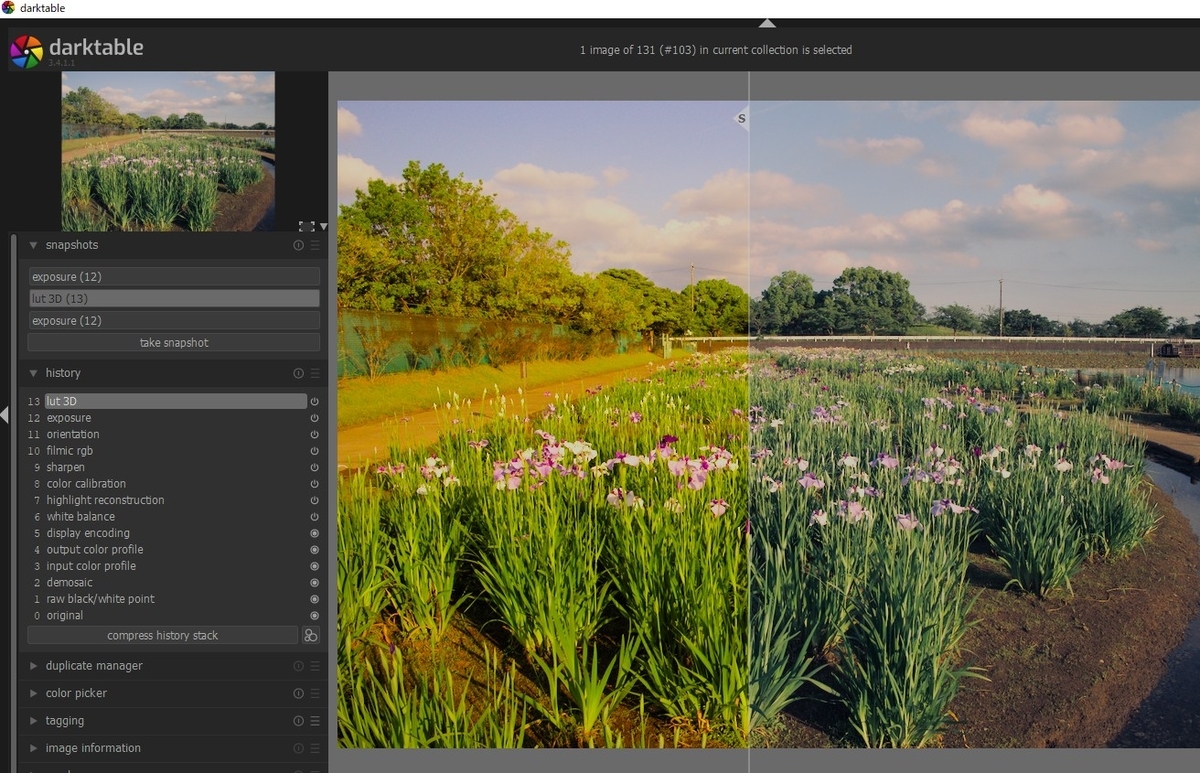Expand the tagging panel
Screen dimensions: 1200x773
point(33,721)
